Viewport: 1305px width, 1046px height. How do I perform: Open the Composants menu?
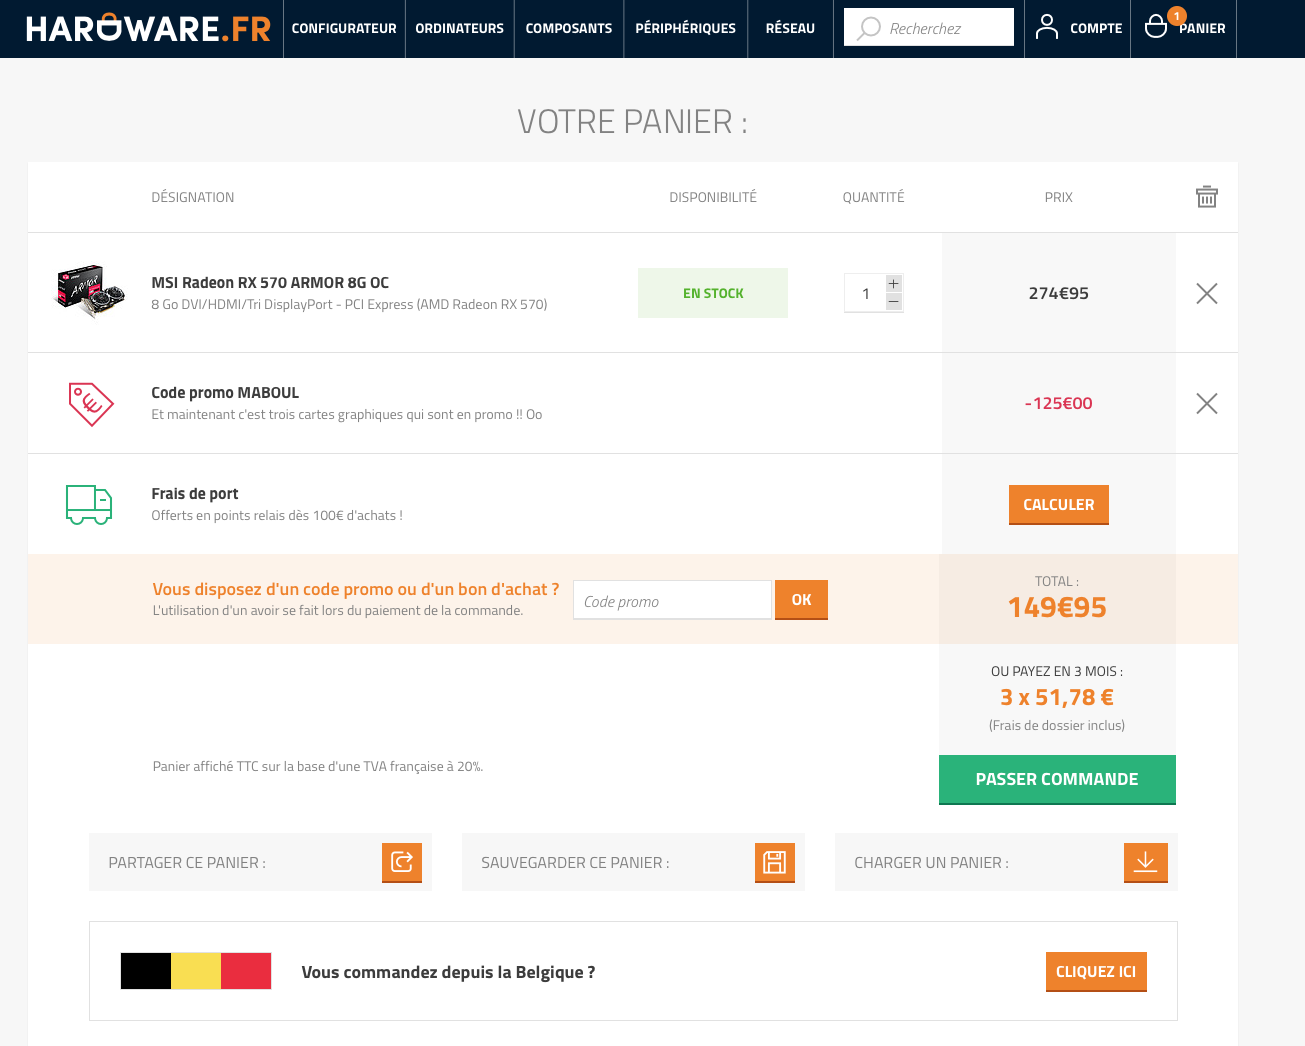pyautogui.click(x=568, y=28)
